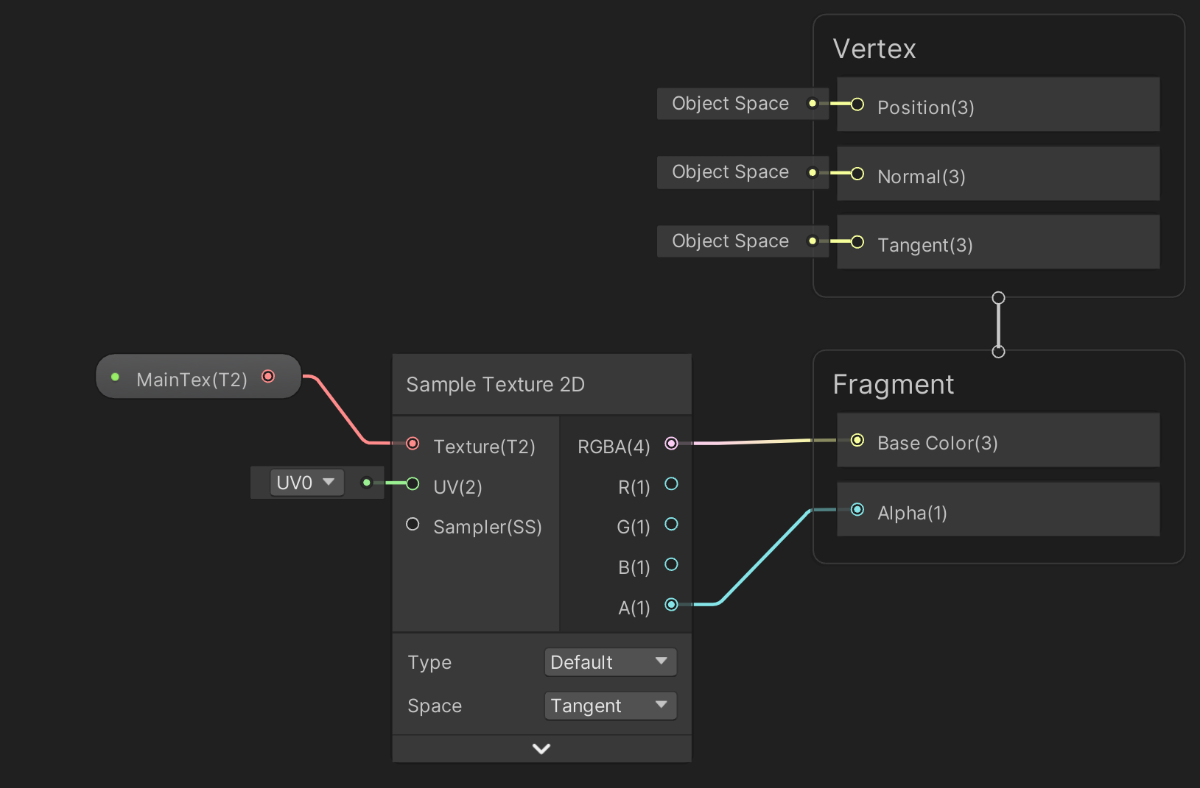Click the B(1) output port
This screenshot has height=788, width=1200.
[671, 566]
